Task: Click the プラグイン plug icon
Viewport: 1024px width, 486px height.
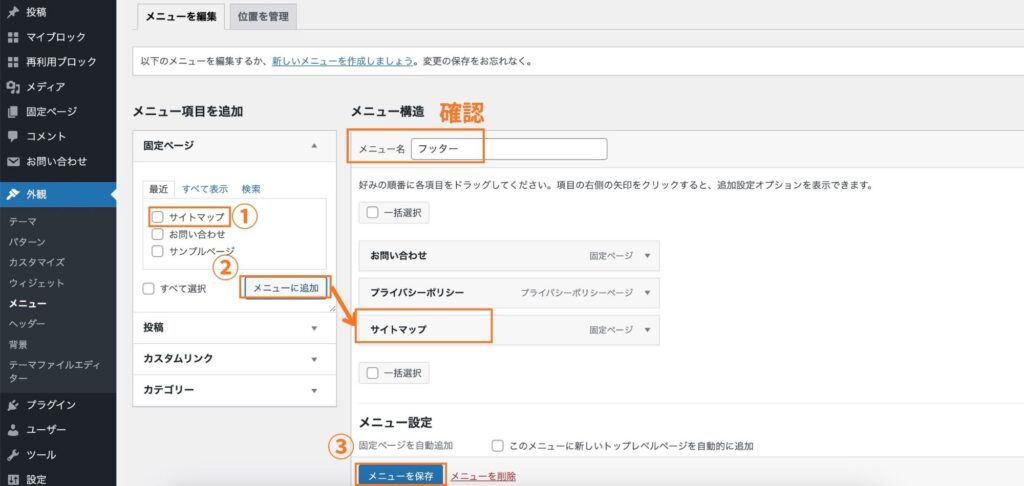Action: coord(13,405)
